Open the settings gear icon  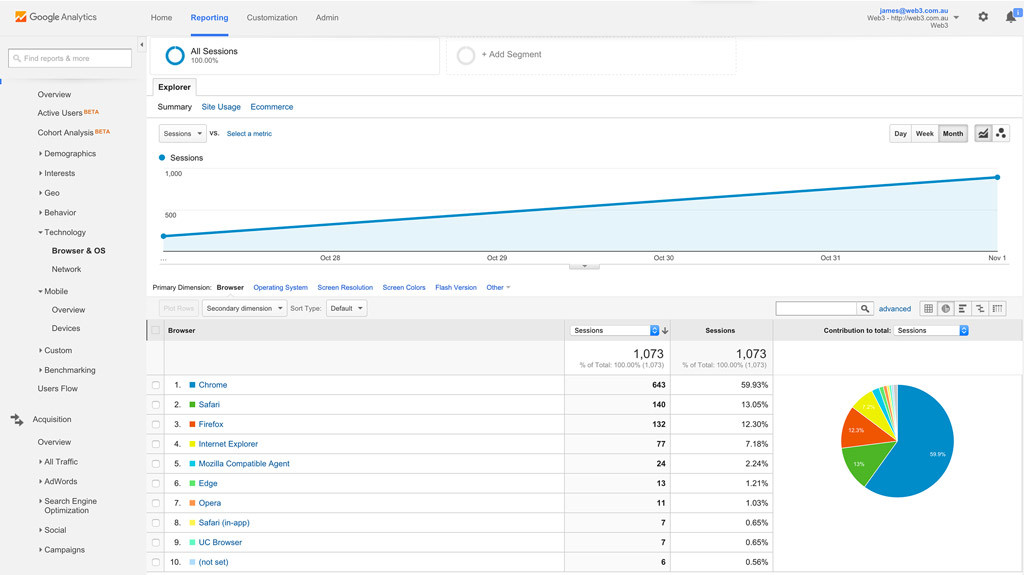click(x=983, y=17)
